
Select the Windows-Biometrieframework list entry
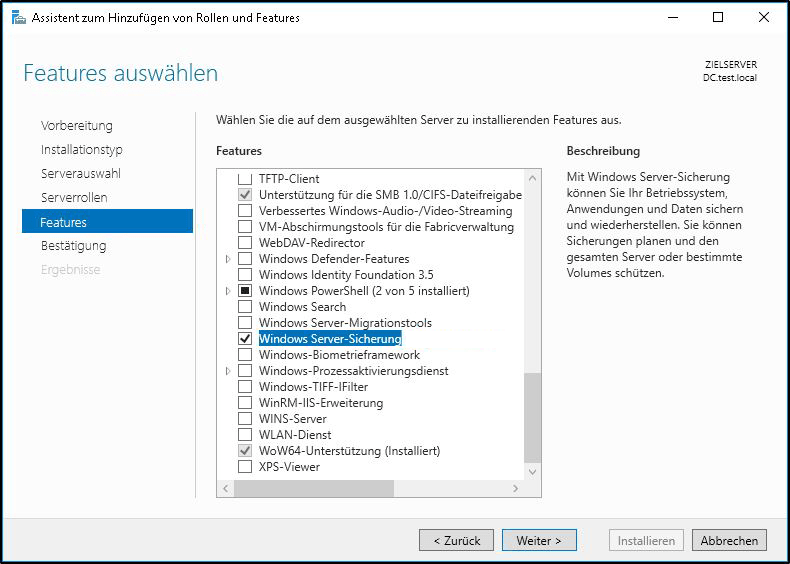[x=339, y=355]
